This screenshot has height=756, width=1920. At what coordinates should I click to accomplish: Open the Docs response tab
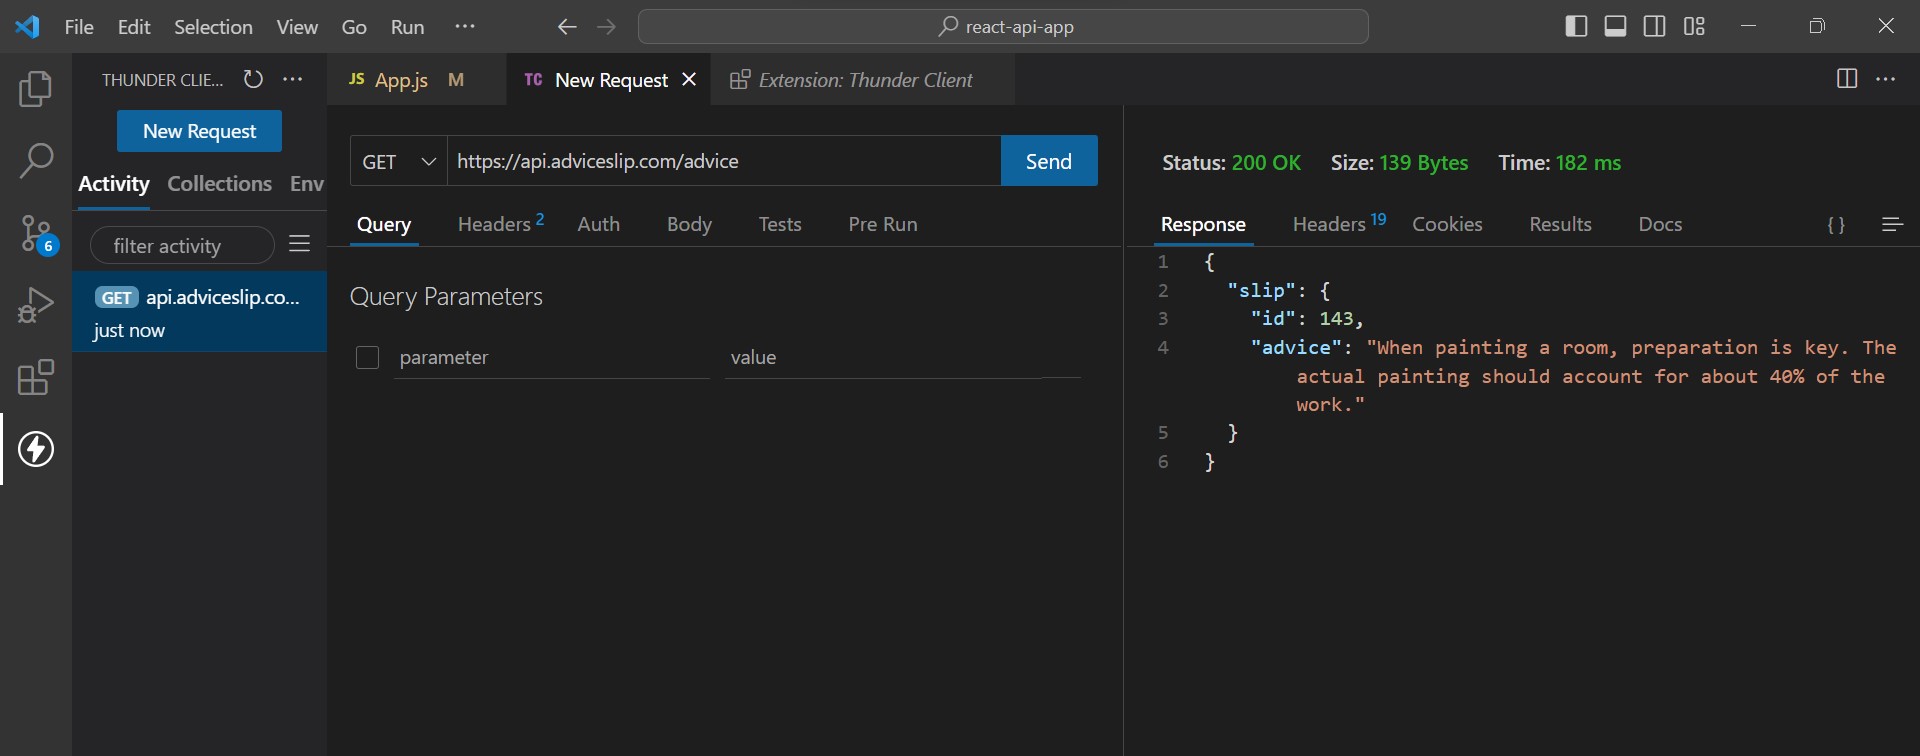[x=1660, y=225]
